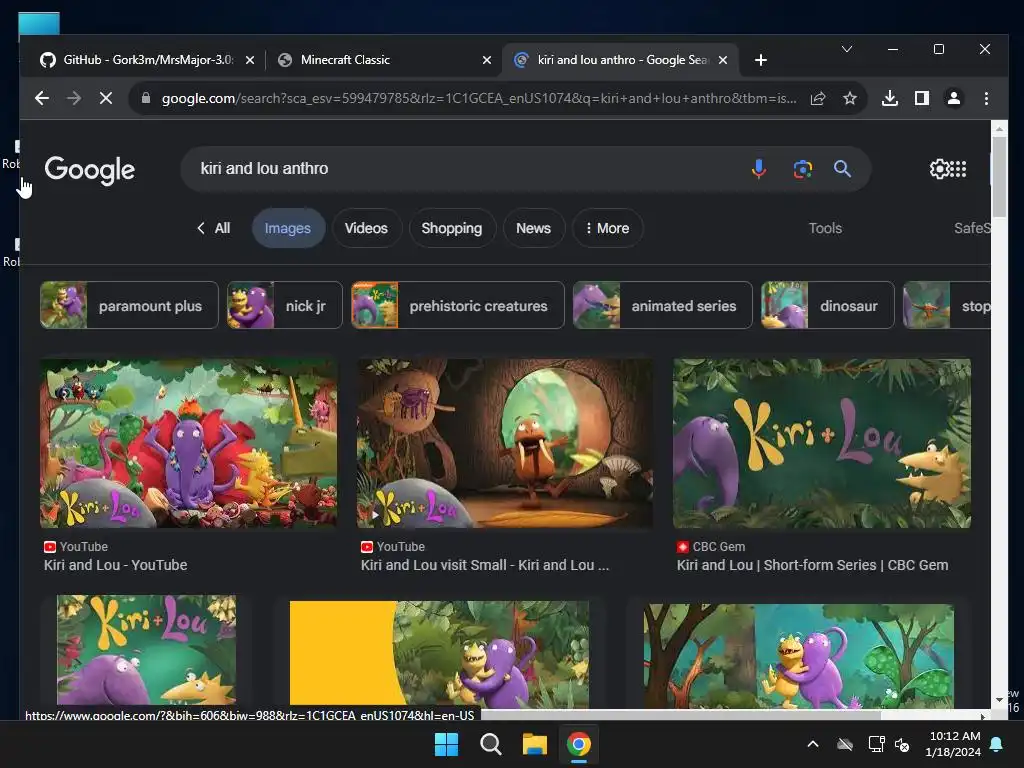Open the Google apps grid
Screen dimensions: 1024x768
point(957,169)
